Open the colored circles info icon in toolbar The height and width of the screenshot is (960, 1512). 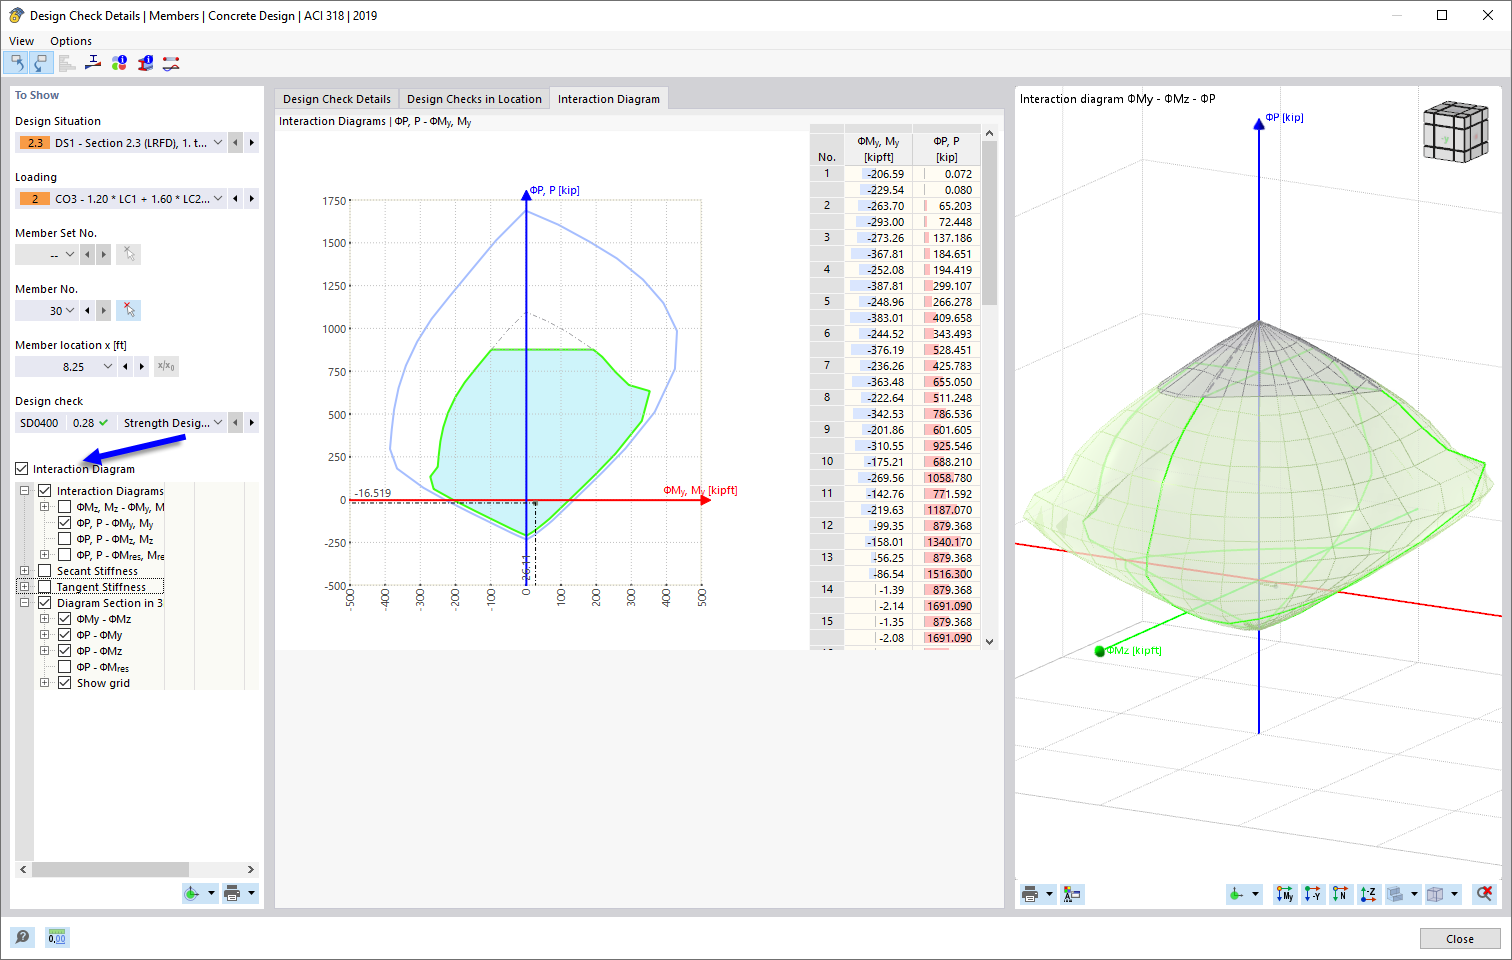(119, 63)
